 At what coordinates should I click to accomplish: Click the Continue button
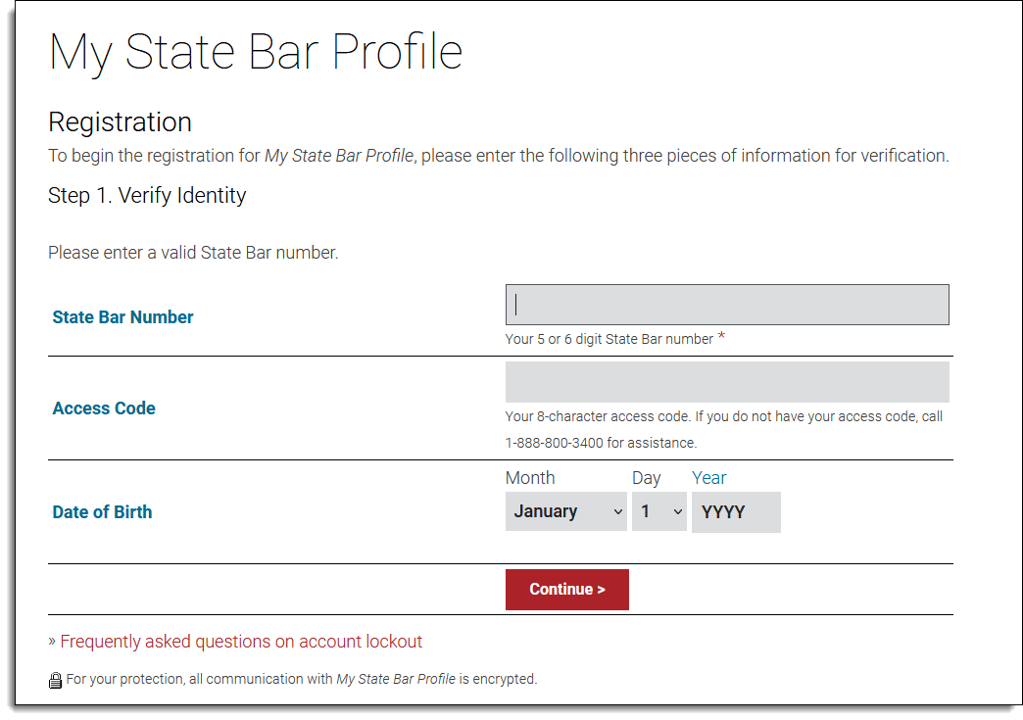pyautogui.click(x=567, y=589)
